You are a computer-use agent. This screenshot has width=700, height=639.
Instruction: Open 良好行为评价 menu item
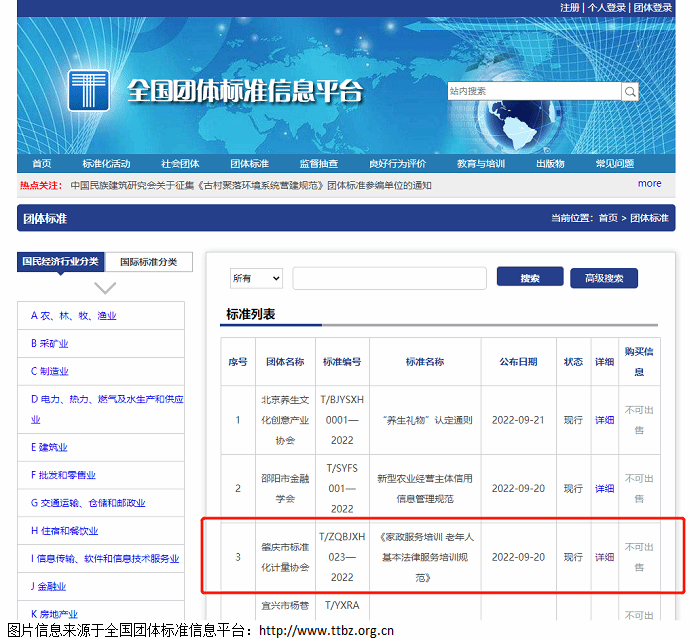click(397, 163)
